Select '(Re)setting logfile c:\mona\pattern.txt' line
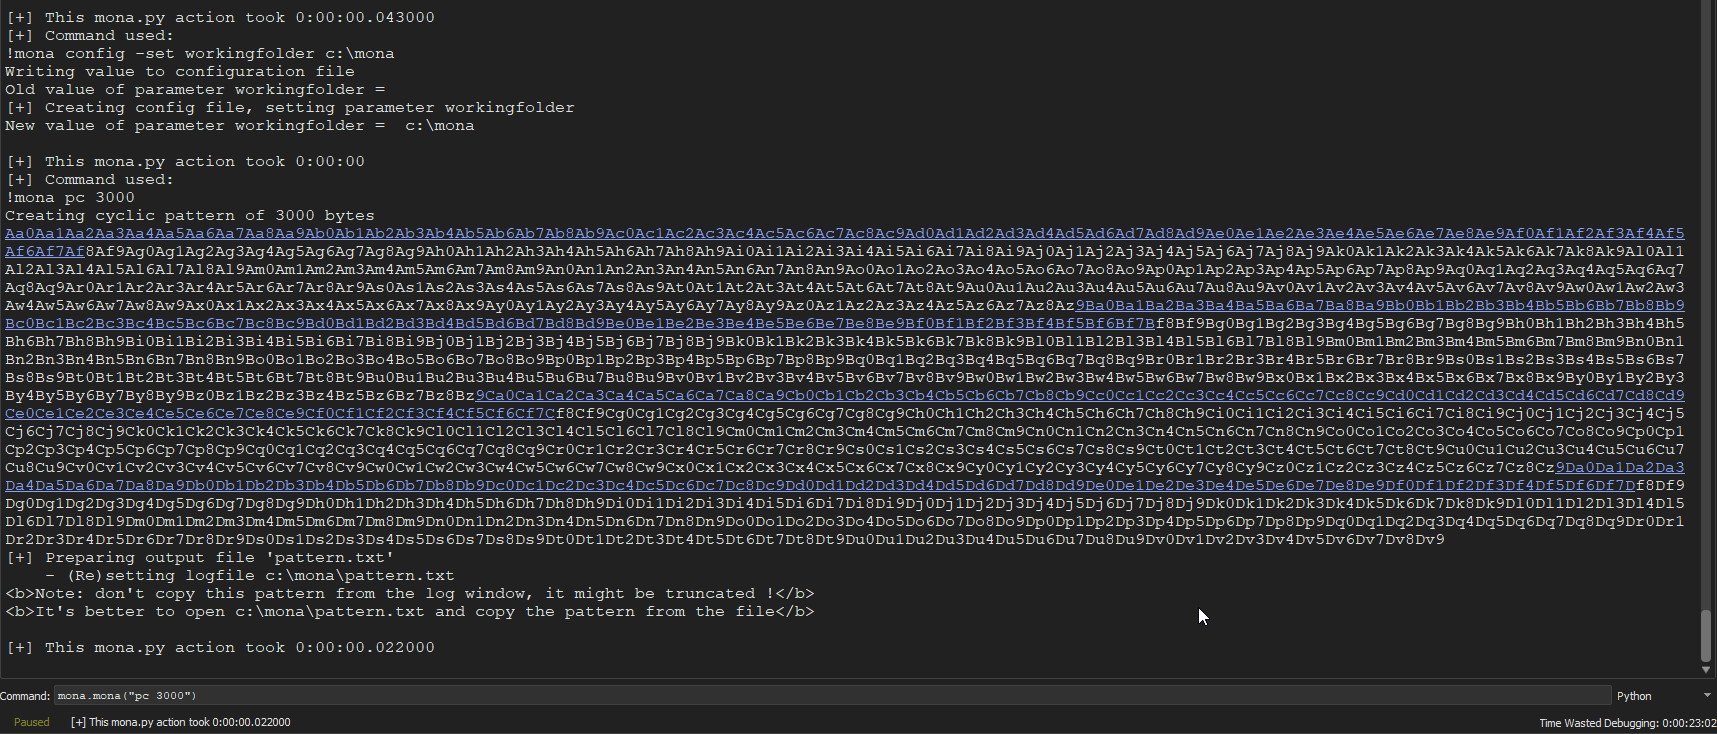The height and width of the screenshot is (734, 1717). 250,576
